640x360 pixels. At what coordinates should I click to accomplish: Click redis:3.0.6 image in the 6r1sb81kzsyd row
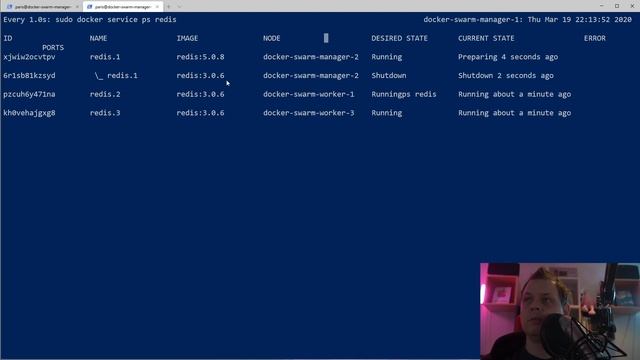click(x=200, y=76)
